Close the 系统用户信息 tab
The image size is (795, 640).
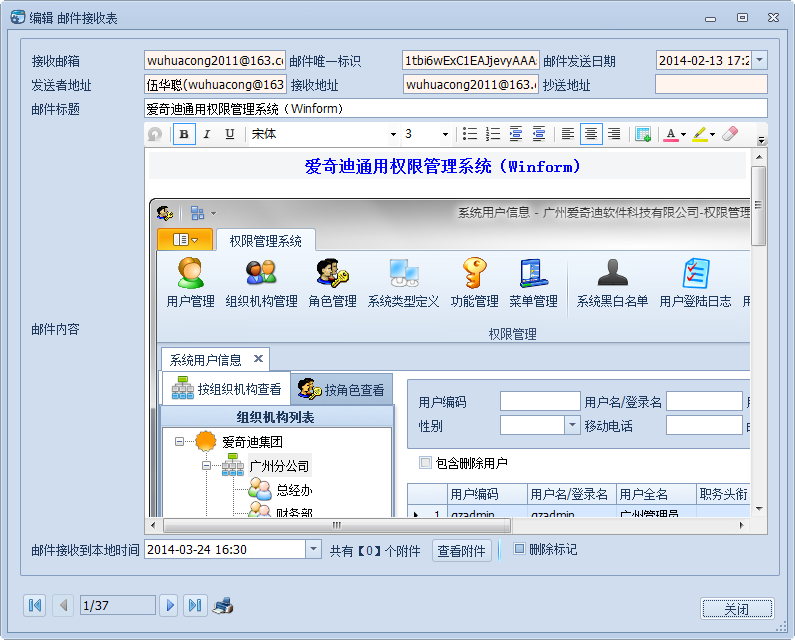[258, 359]
